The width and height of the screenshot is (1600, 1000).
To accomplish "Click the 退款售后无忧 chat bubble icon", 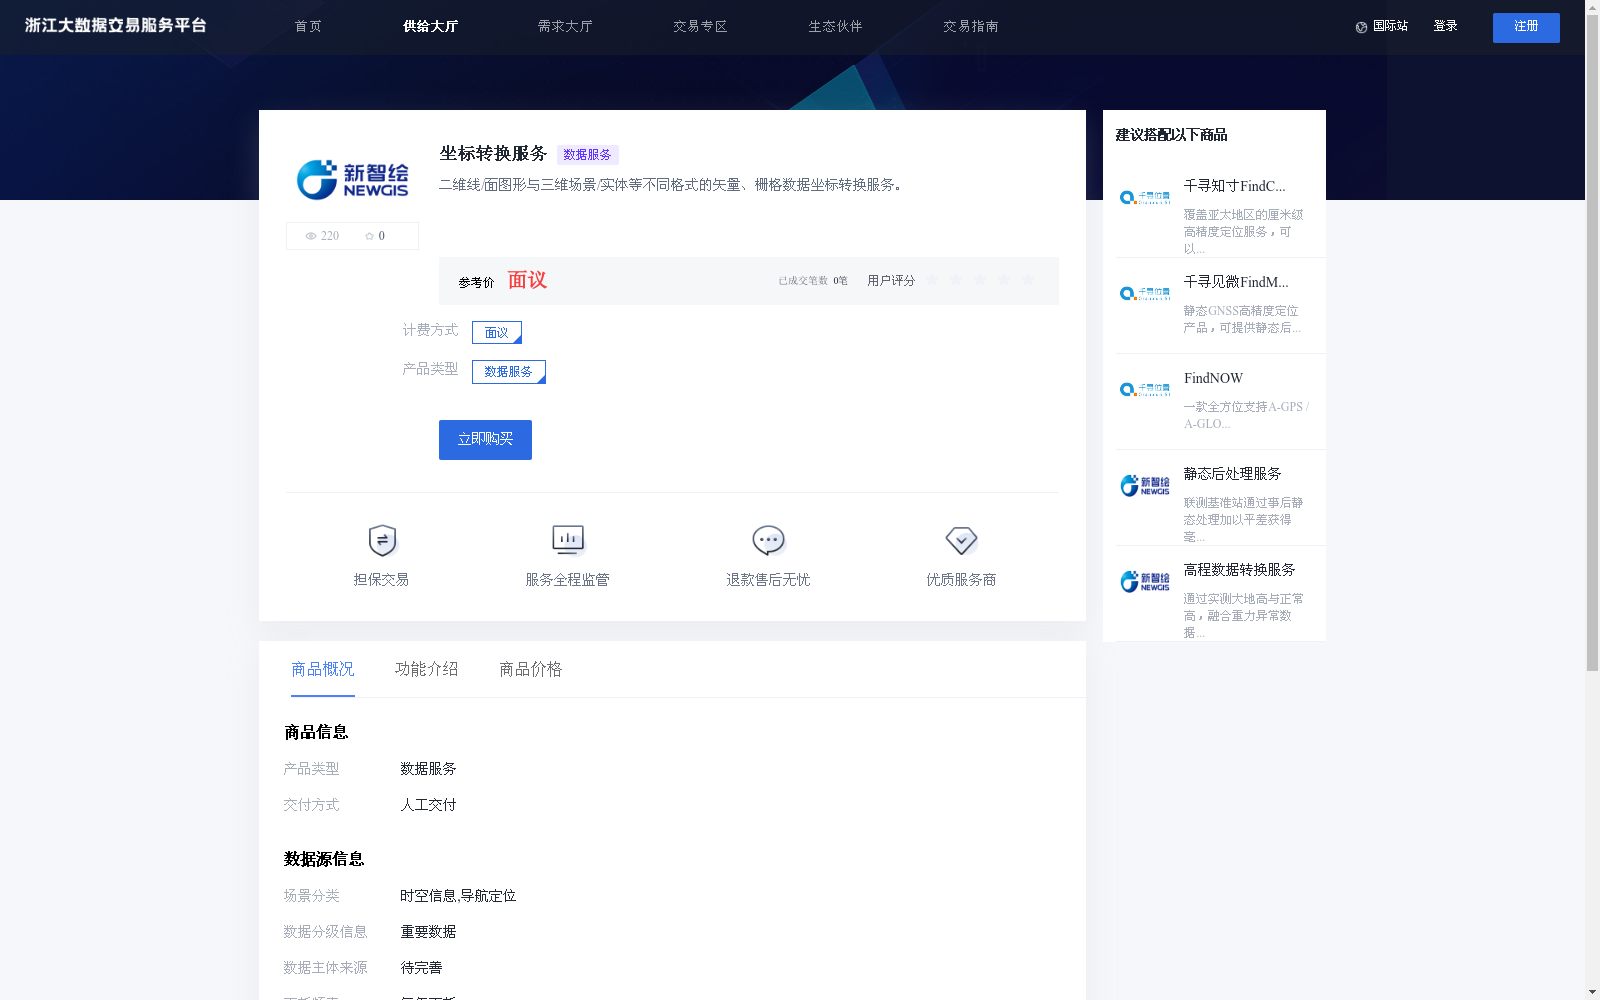I will click(x=768, y=540).
